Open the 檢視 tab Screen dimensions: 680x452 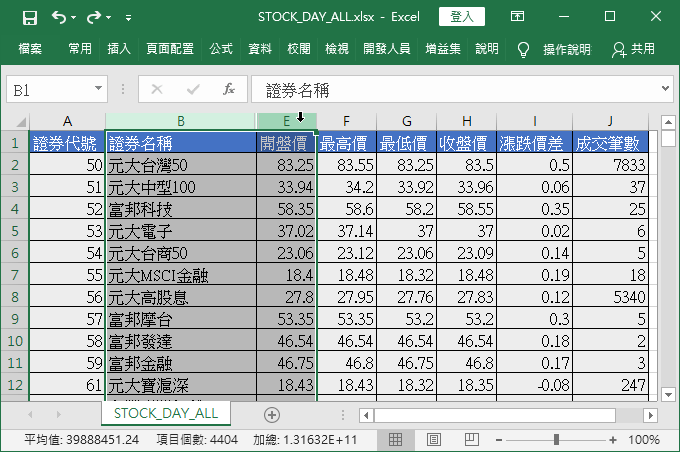click(337, 49)
